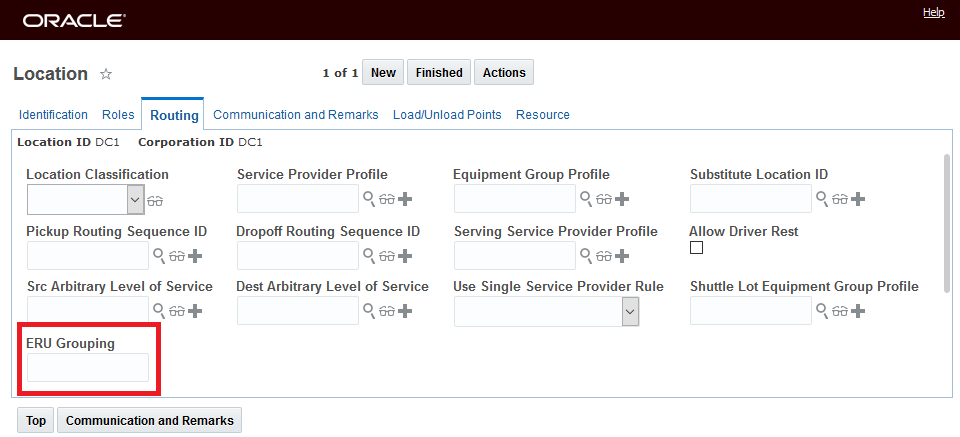Open the Location Classification dropdown
960x437 pixels.
(x=137, y=200)
